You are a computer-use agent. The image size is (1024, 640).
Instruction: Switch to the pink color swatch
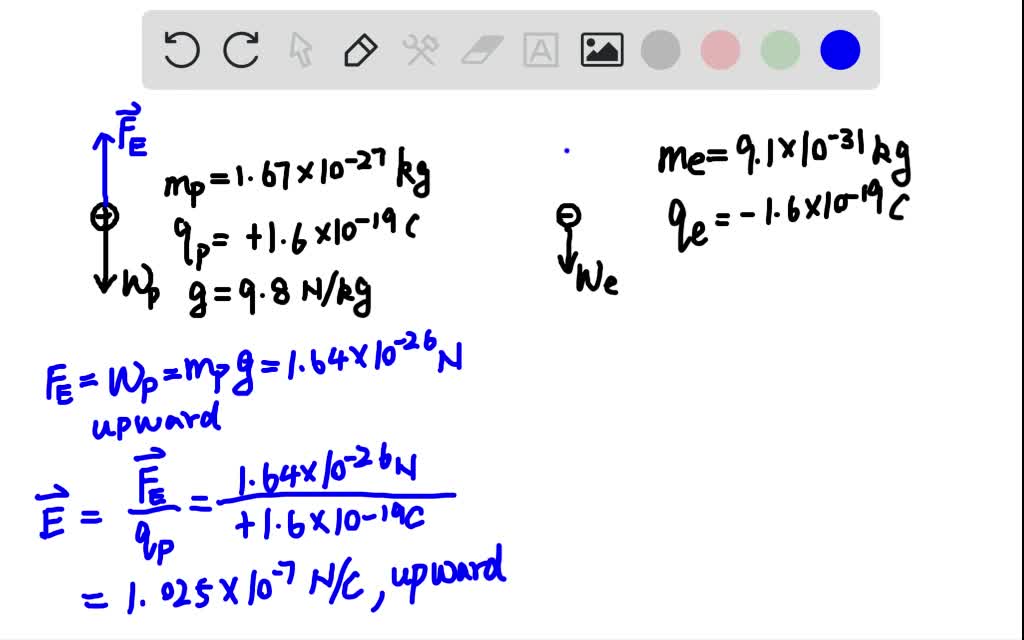click(720, 48)
